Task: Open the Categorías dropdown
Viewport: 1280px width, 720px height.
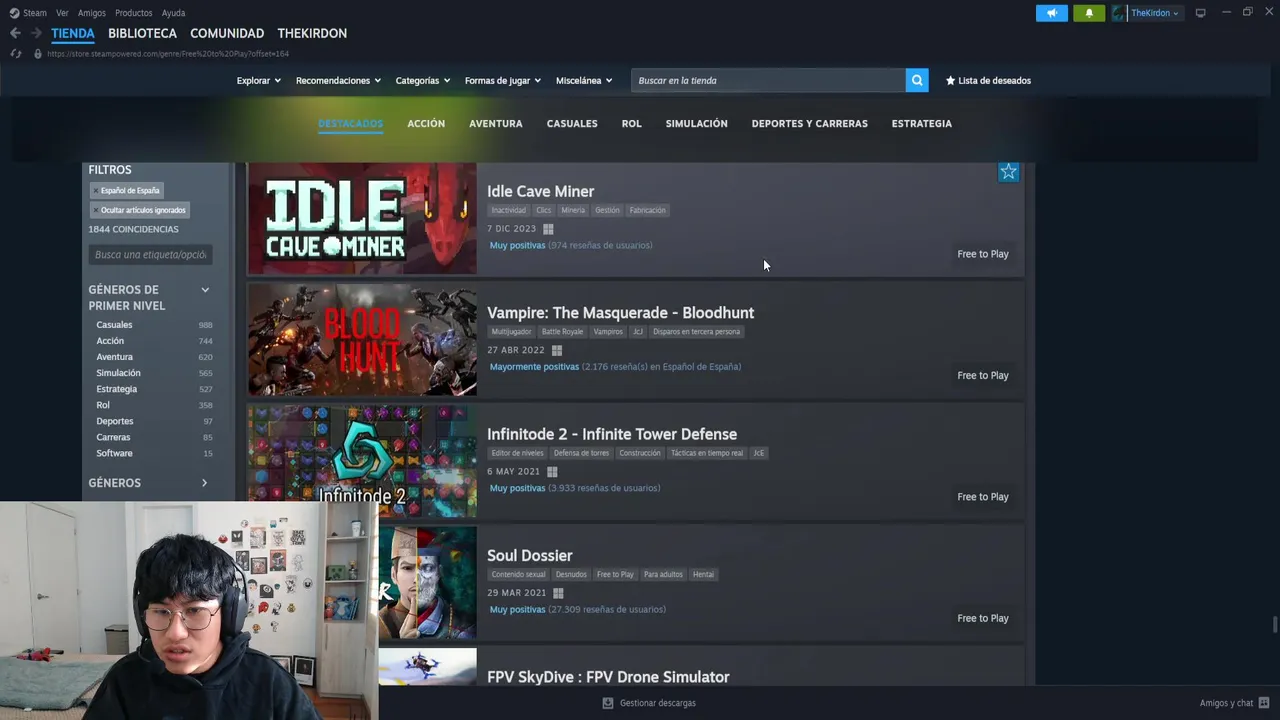Action: [x=422, y=80]
